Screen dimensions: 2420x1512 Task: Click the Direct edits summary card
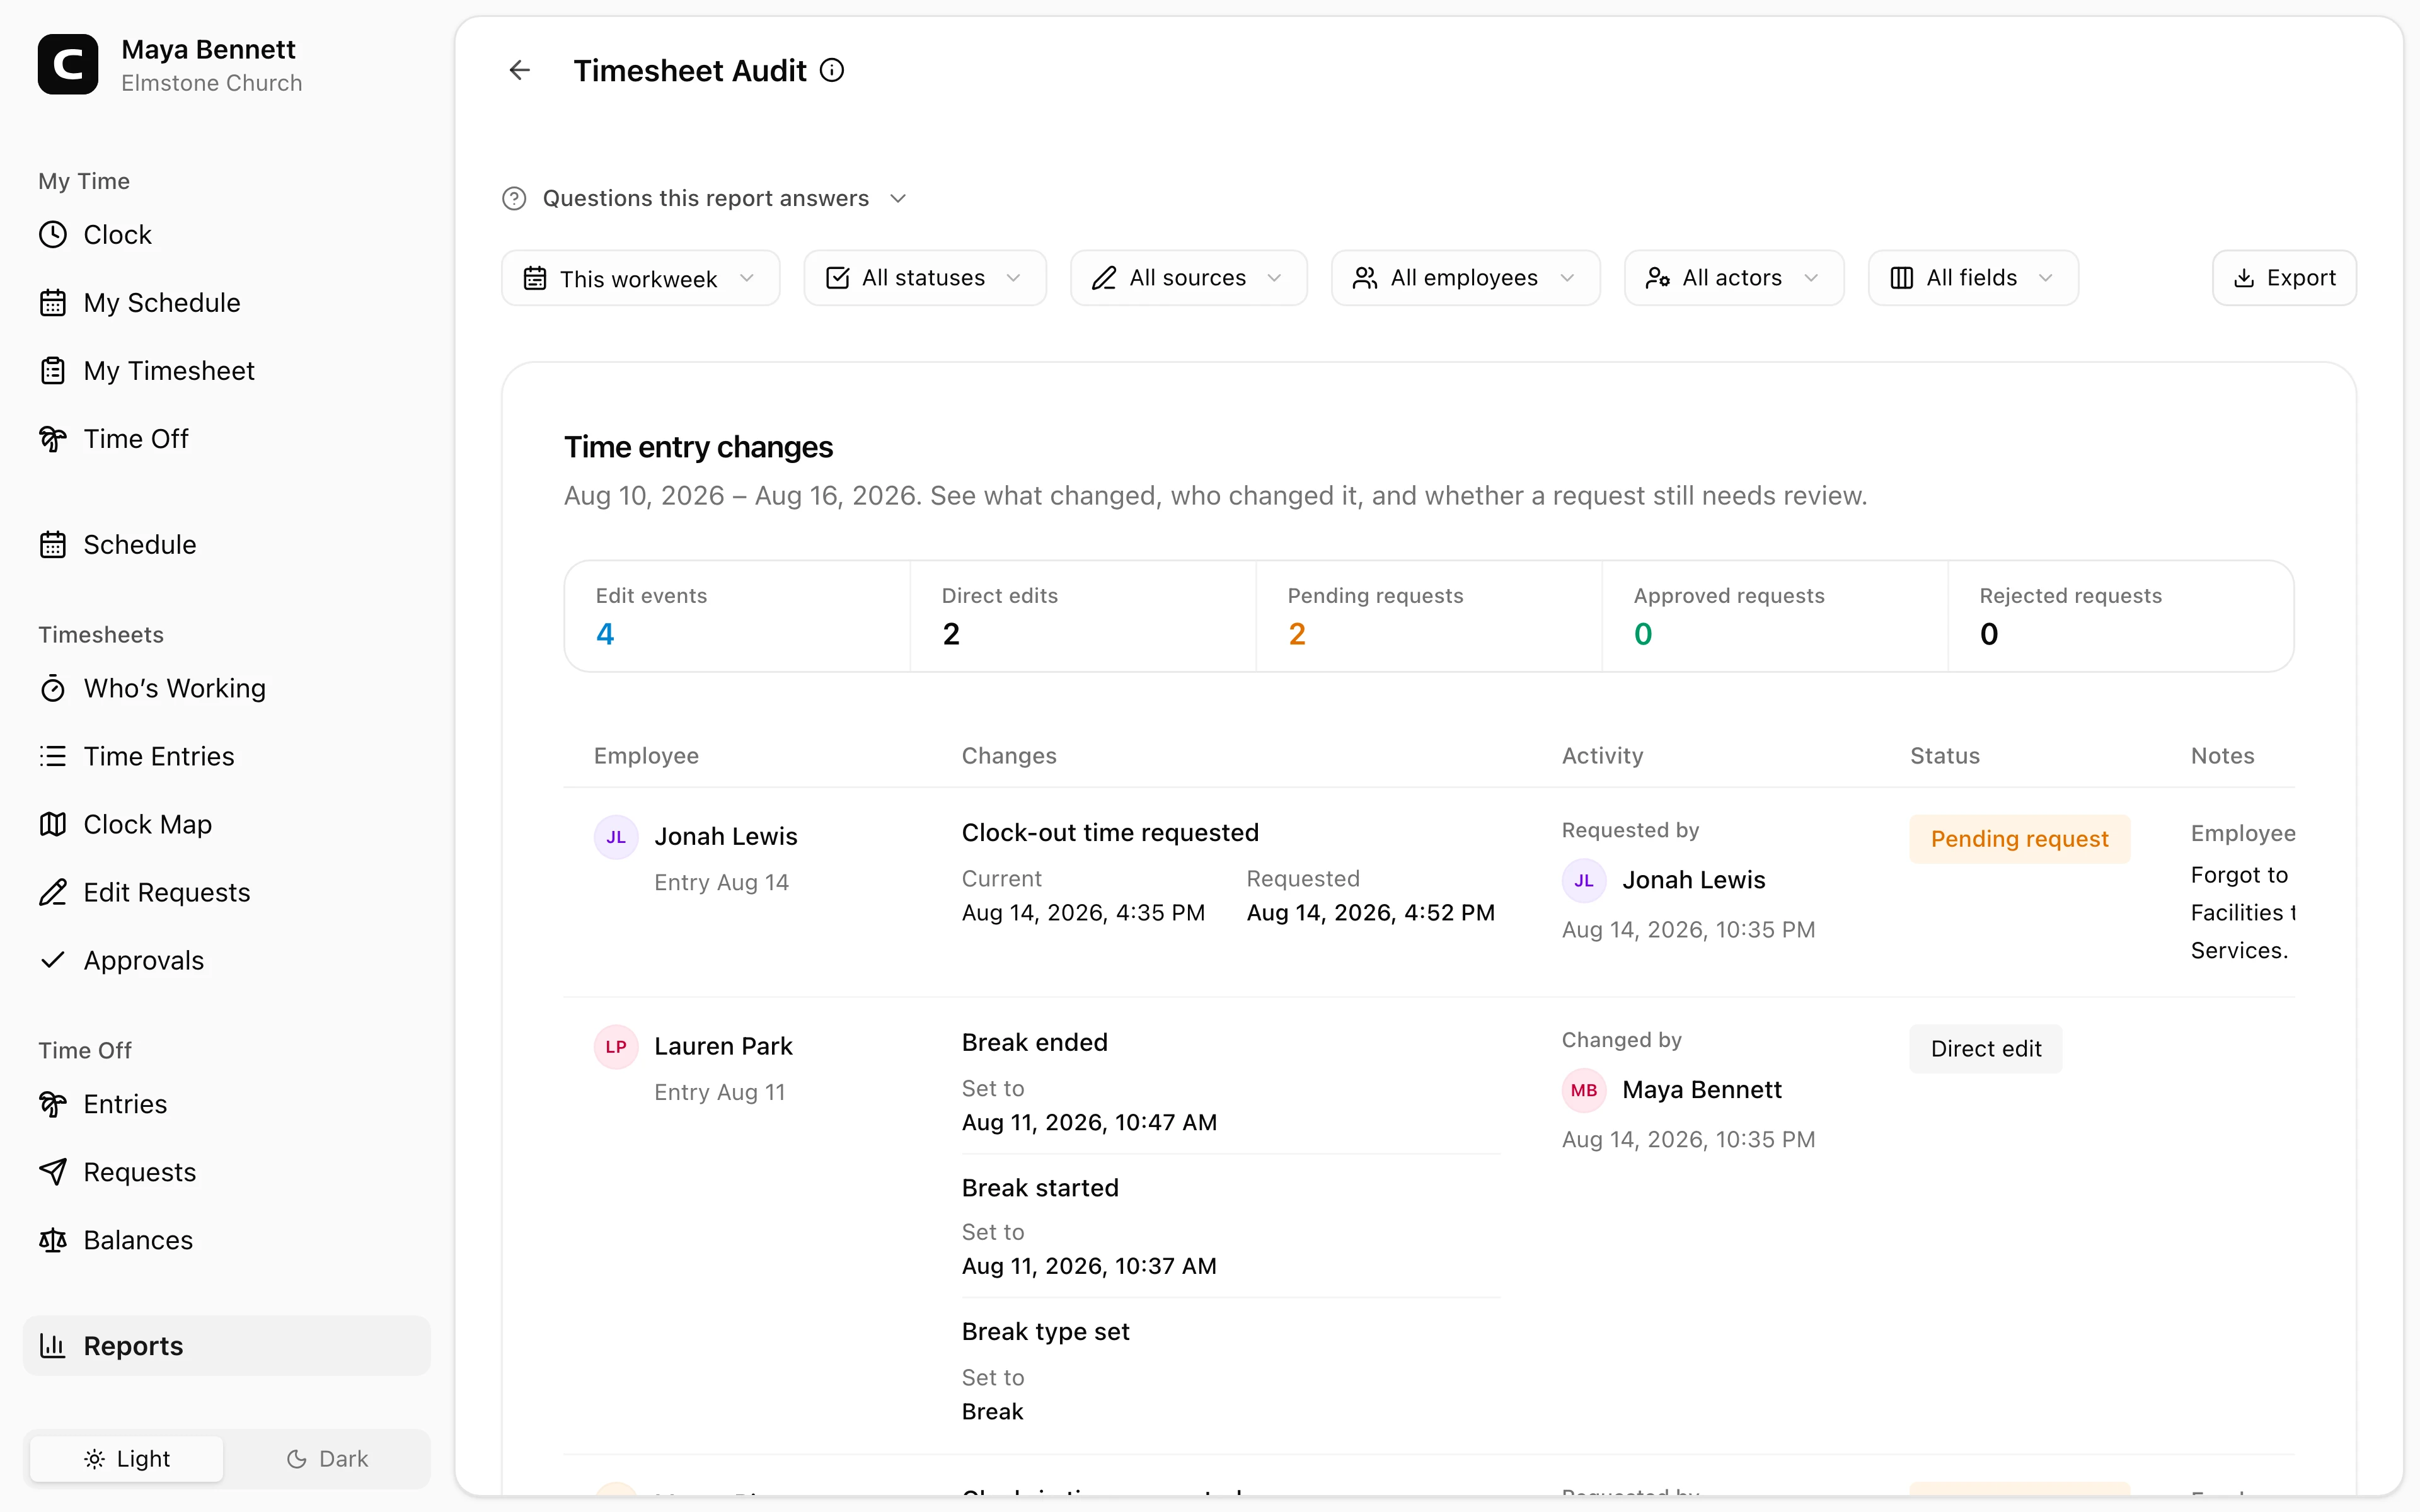(x=1083, y=616)
